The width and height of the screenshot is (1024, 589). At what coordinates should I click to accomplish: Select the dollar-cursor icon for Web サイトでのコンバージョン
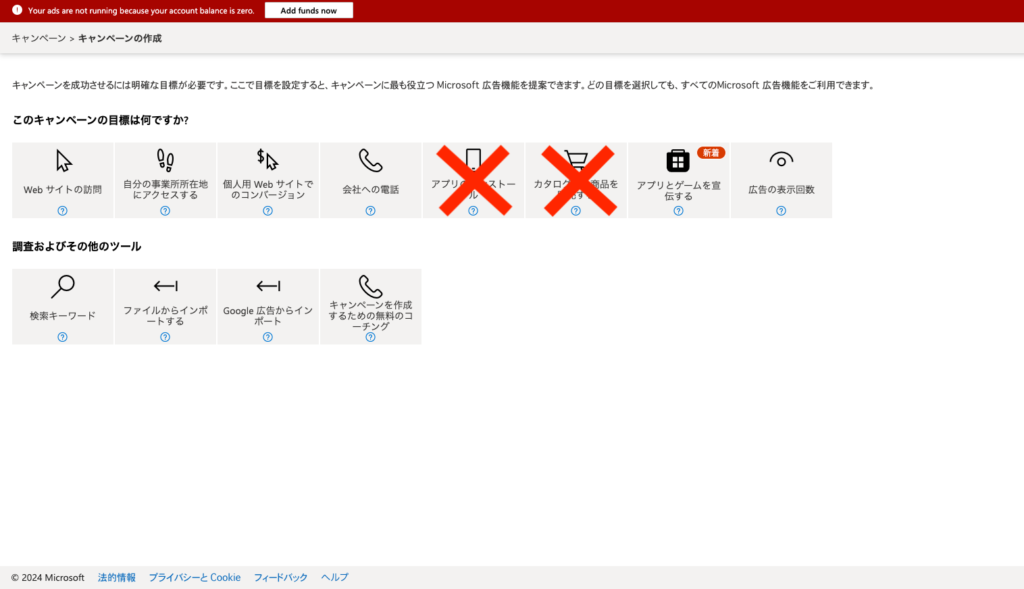[x=268, y=159]
